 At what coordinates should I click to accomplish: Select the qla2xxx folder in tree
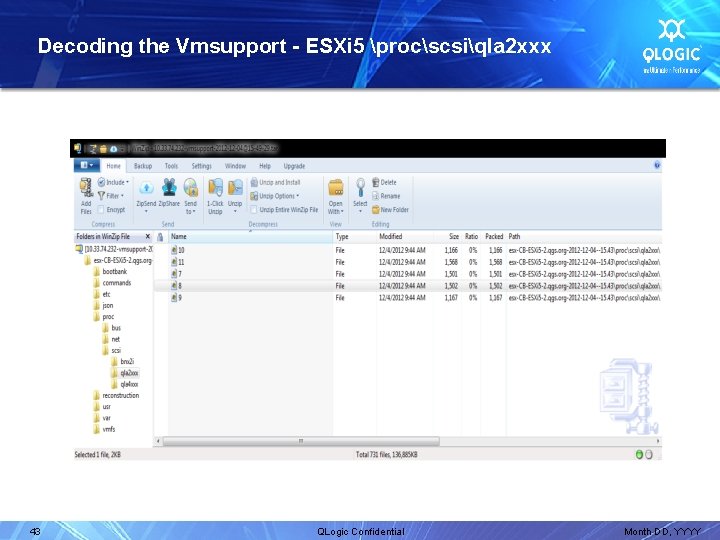pos(125,373)
